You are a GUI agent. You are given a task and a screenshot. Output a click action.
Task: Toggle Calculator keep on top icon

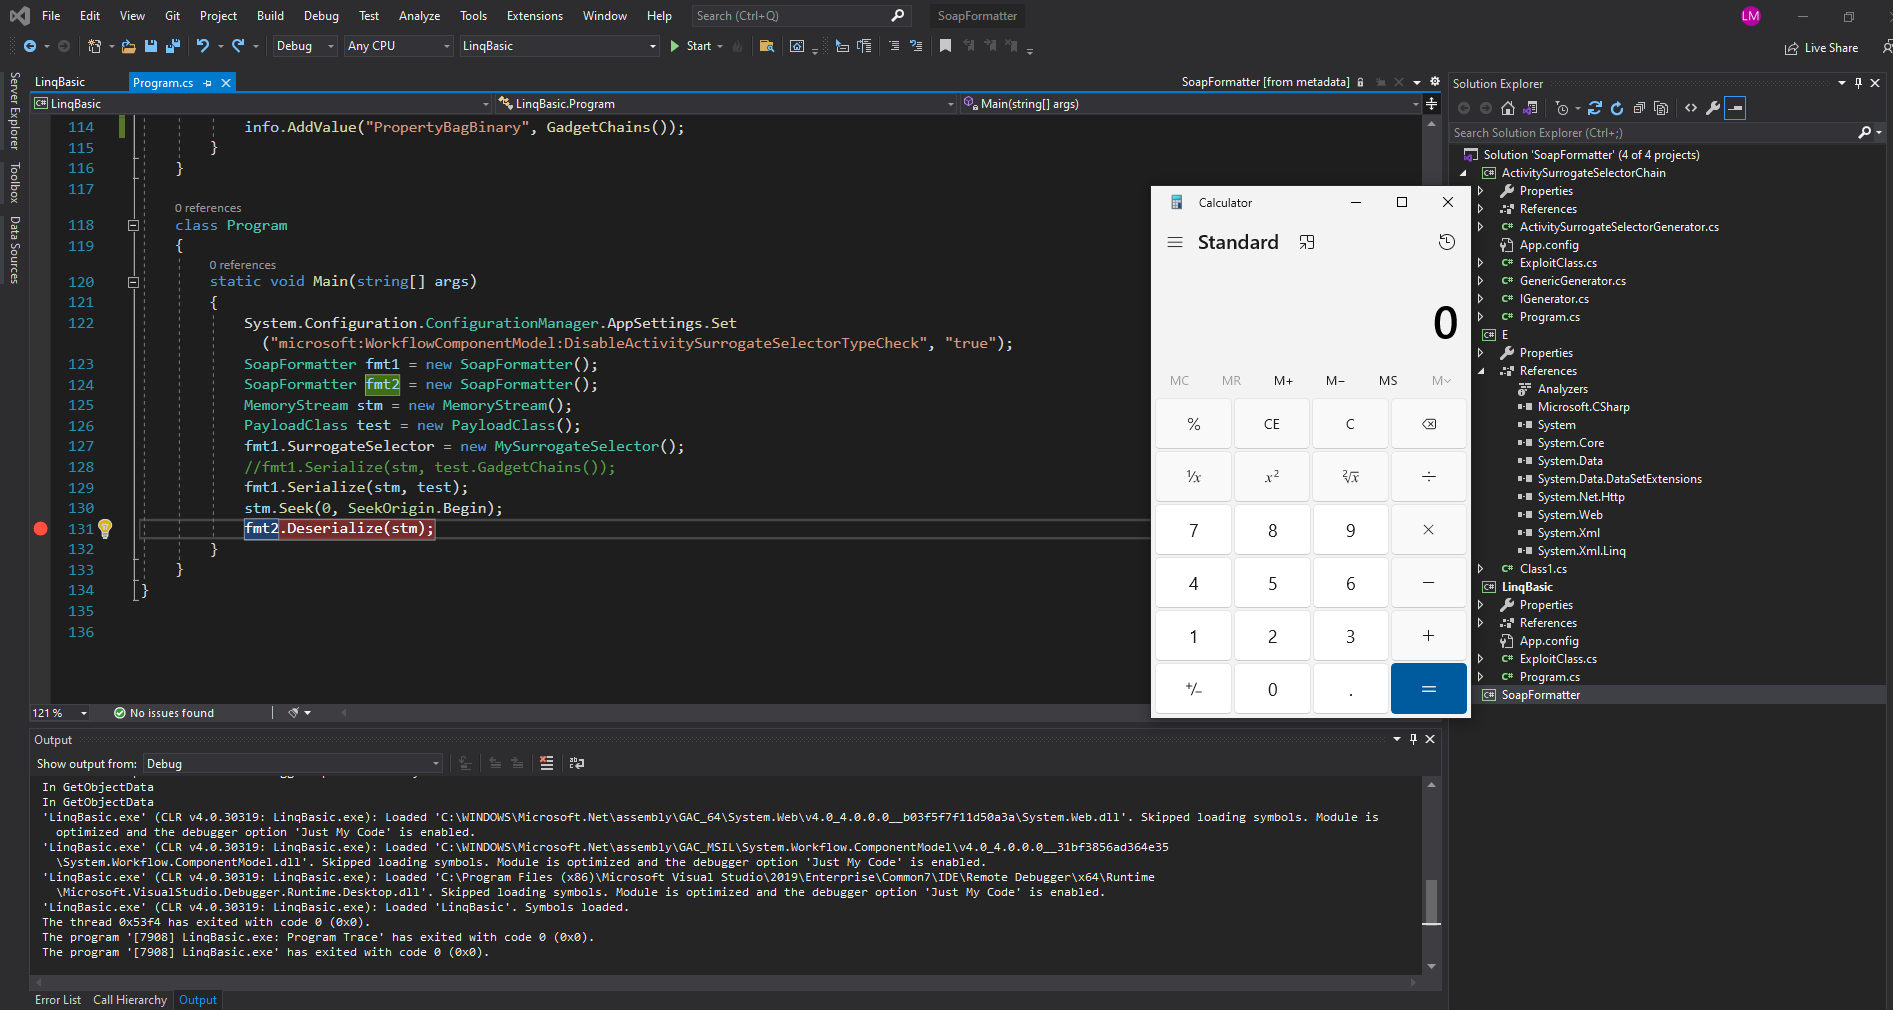[x=1307, y=242]
